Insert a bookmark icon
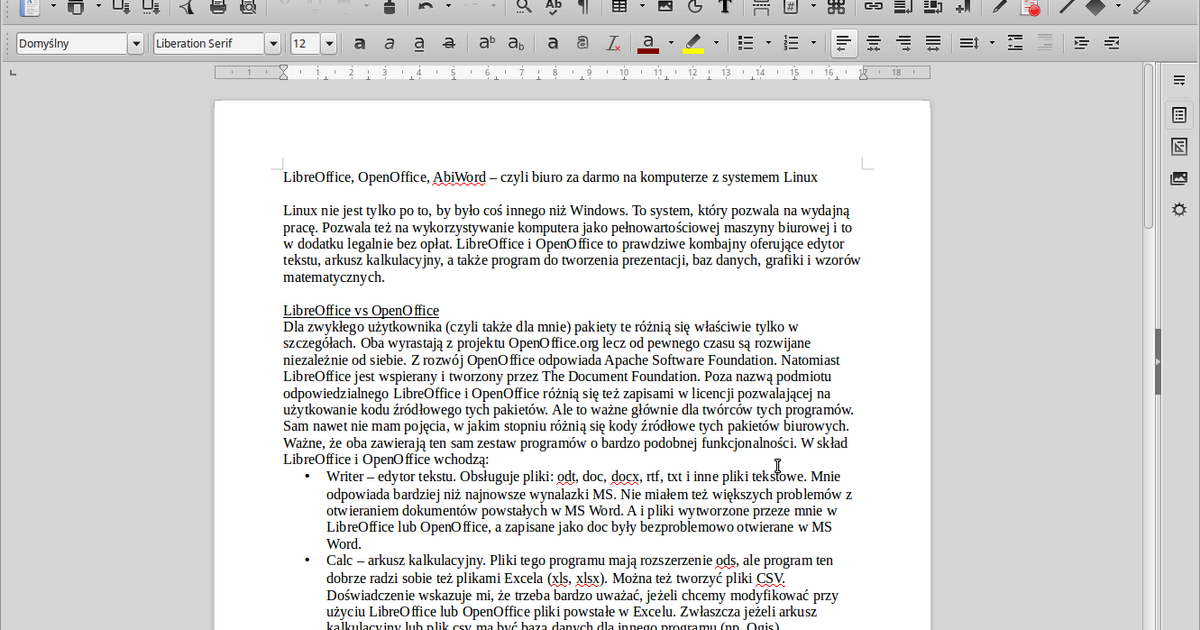This screenshot has height=630, width=1200. pyautogui.click(x=962, y=7)
